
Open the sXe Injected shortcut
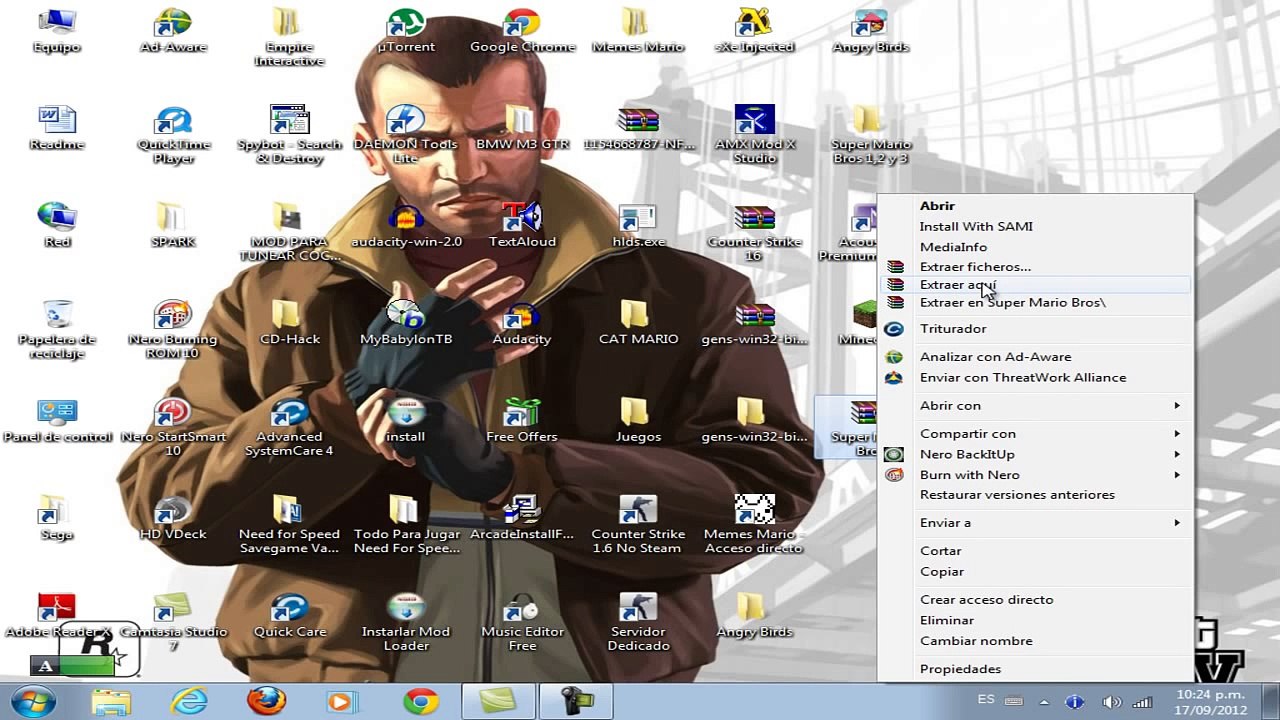point(754,31)
